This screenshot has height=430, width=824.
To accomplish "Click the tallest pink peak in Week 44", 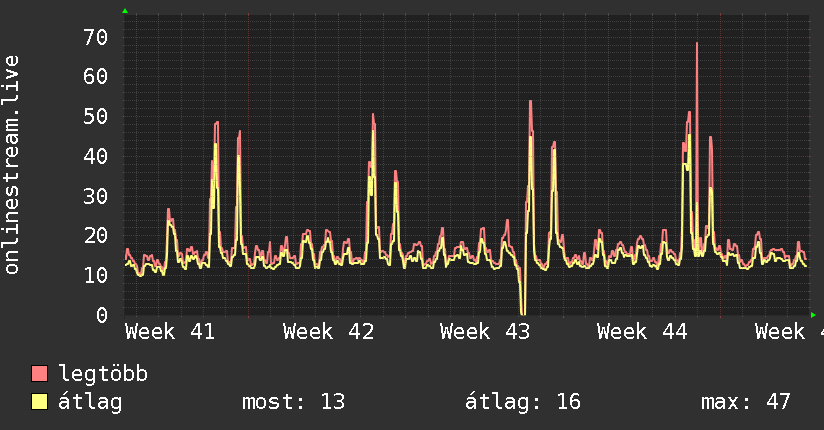I will 697,44.
